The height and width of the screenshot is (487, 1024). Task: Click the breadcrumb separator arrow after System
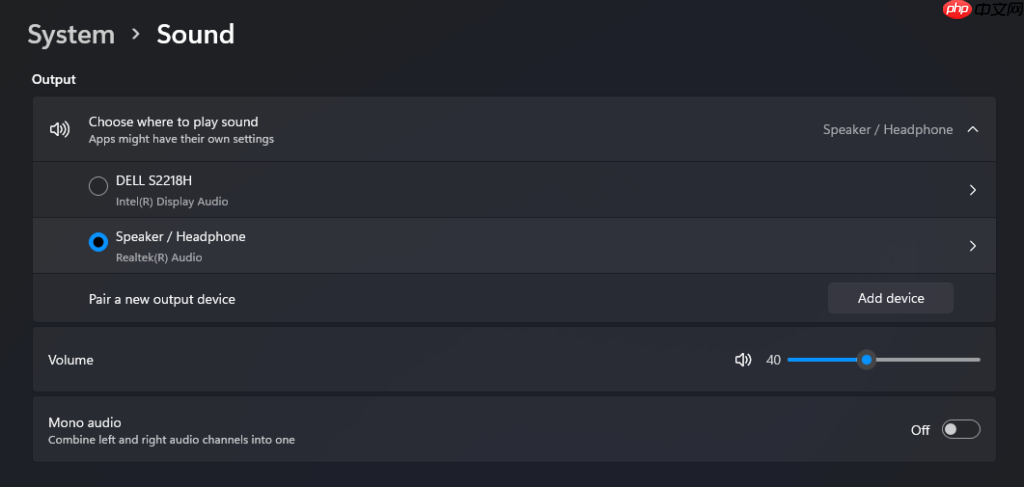pos(136,34)
